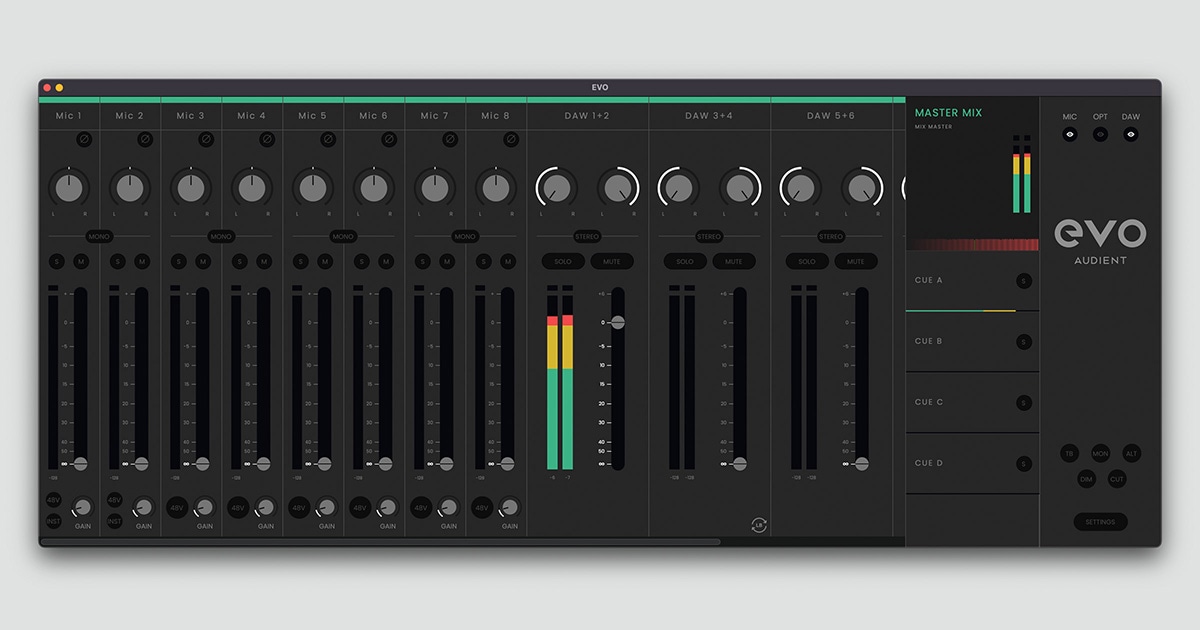Toggle phase invert on Mic 8
The height and width of the screenshot is (630, 1200).
pos(511,139)
